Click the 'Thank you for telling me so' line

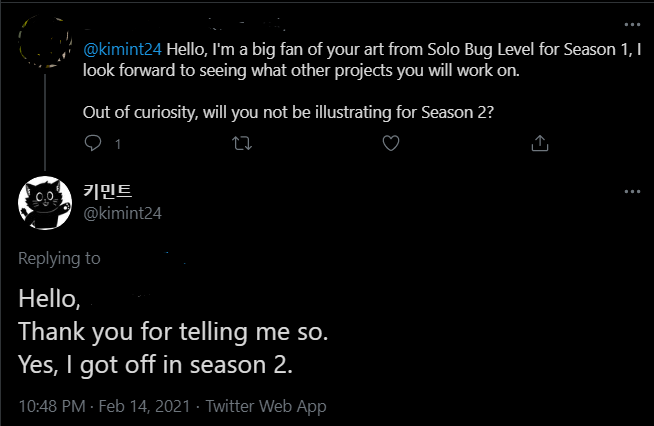173,331
